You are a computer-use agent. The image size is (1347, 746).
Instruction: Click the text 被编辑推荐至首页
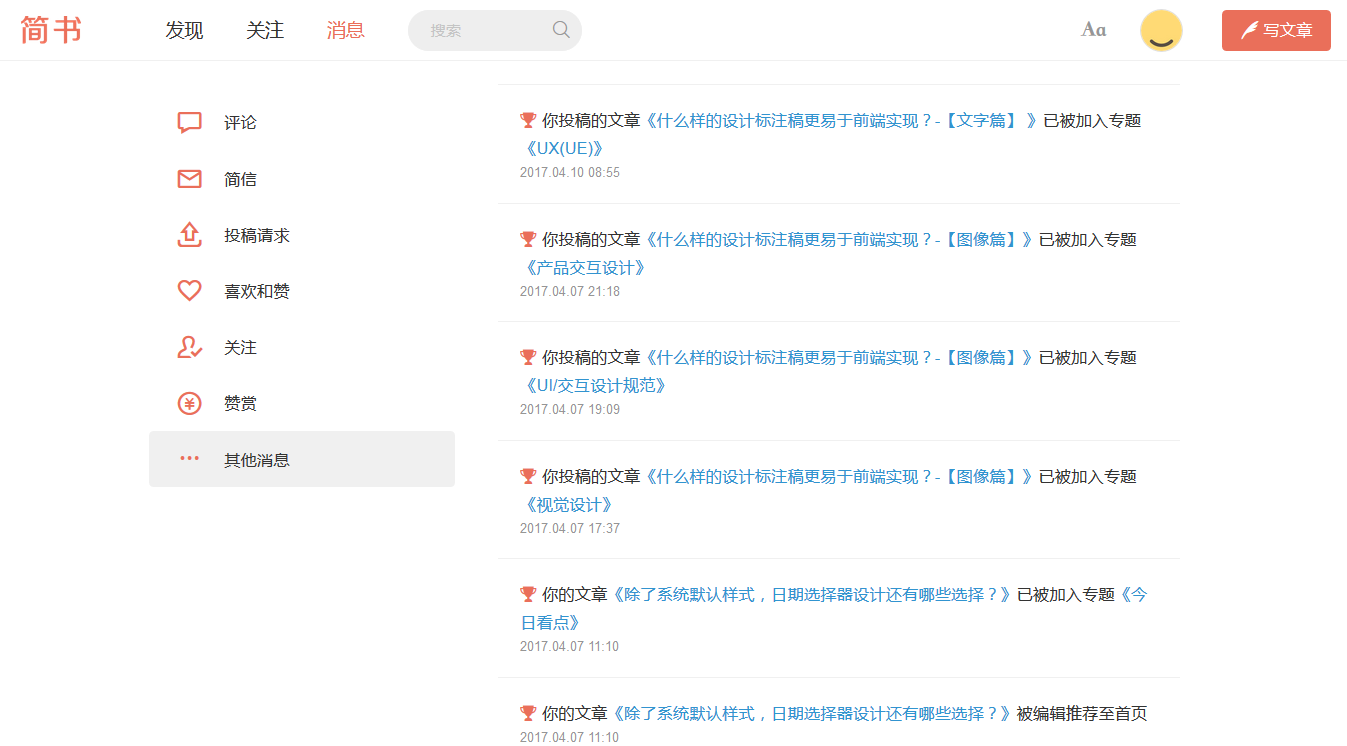pyautogui.click(x=1082, y=713)
